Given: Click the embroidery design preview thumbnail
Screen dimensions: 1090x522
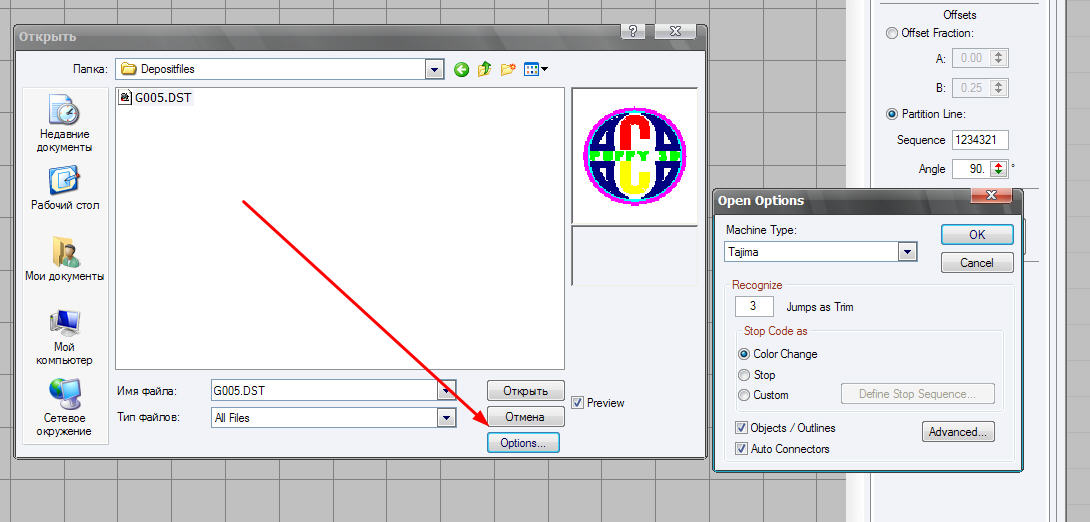Looking at the screenshot, I should pos(635,156).
